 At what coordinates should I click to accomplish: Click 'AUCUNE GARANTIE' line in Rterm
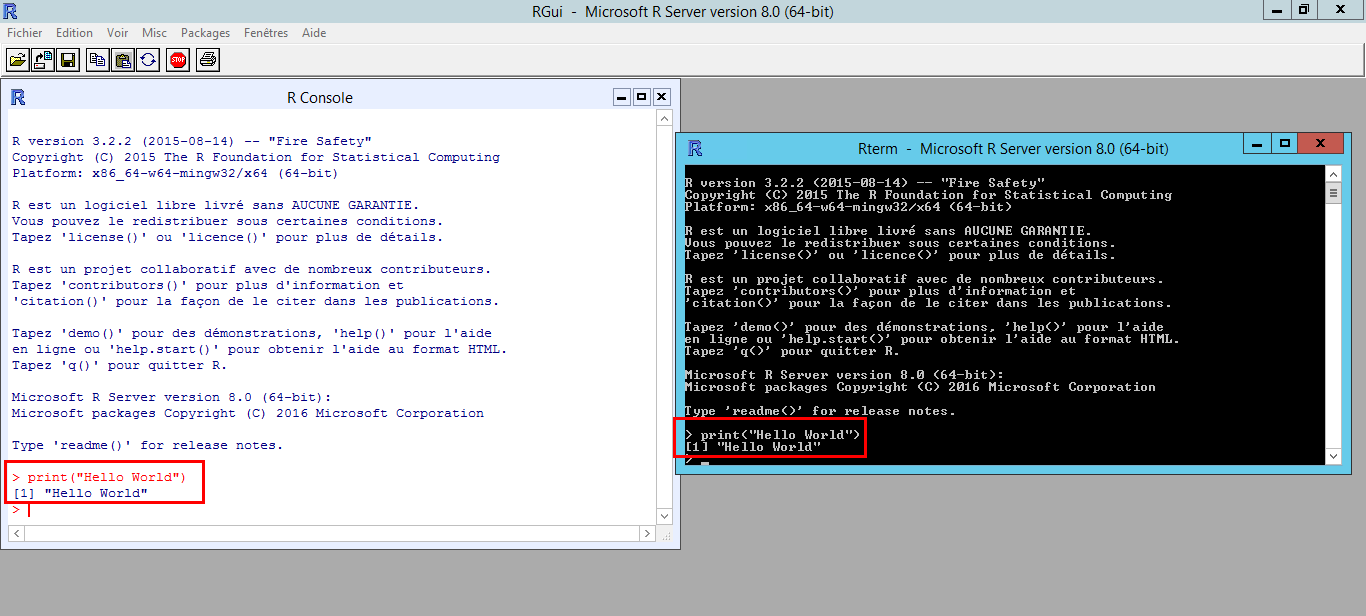[x=888, y=231]
